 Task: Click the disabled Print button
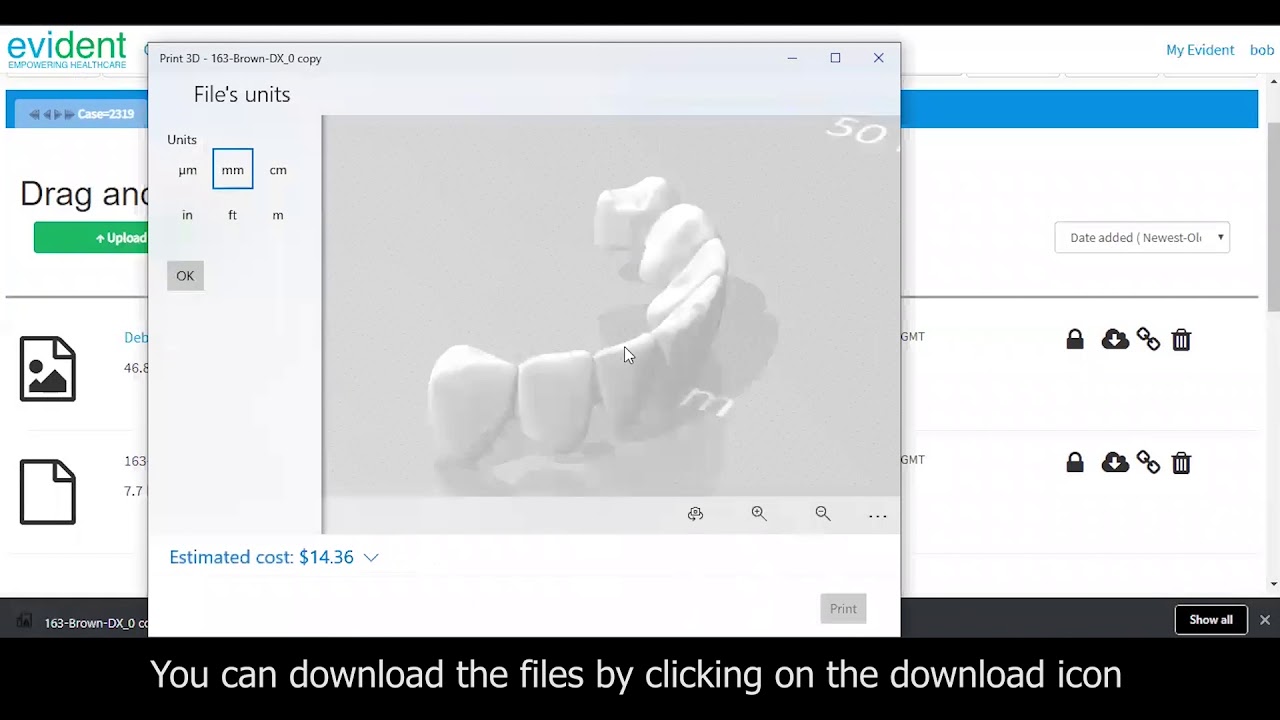(843, 608)
